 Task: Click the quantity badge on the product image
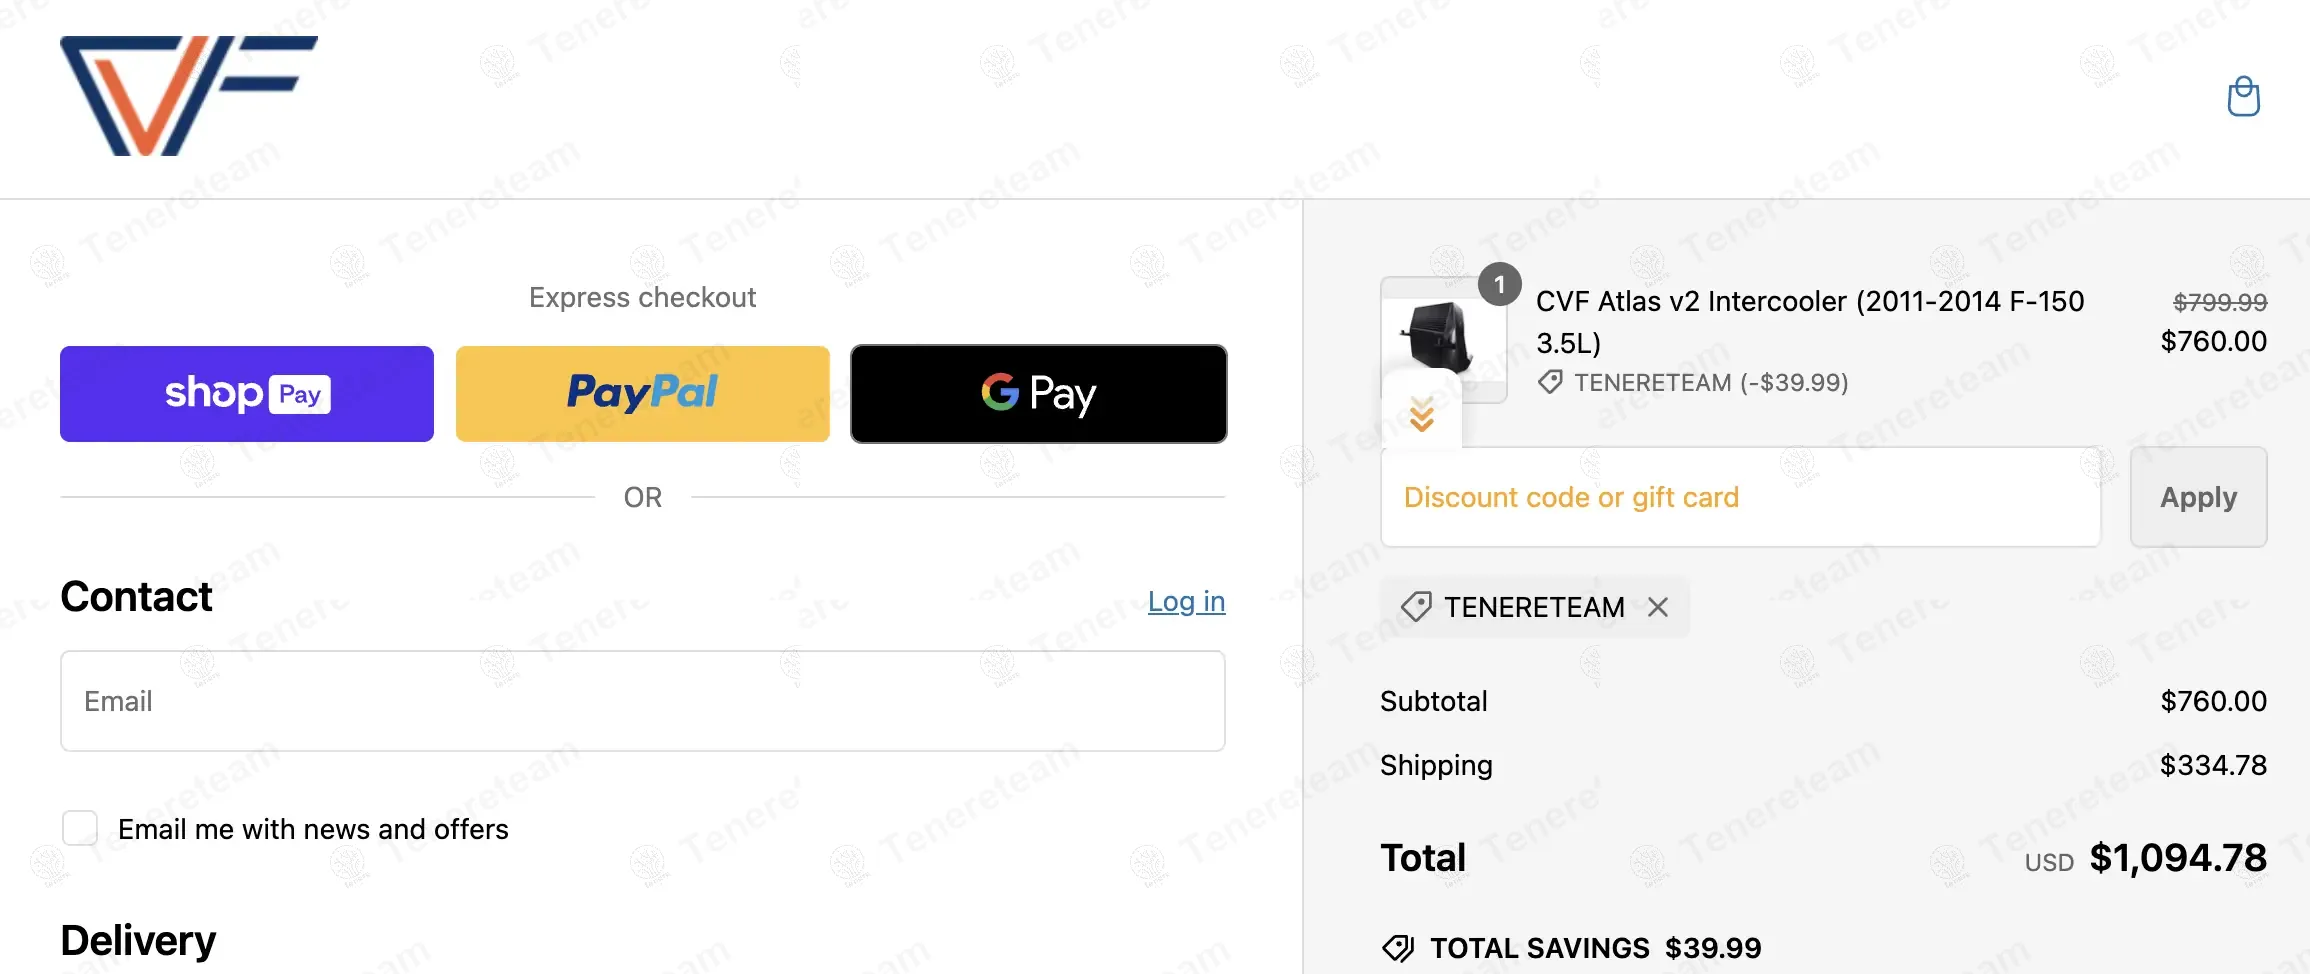pos(1499,285)
